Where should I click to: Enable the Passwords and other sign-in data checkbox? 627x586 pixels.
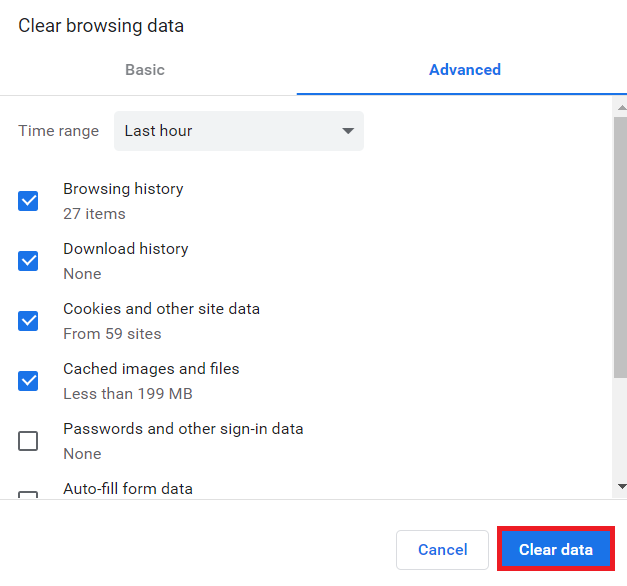28,441
